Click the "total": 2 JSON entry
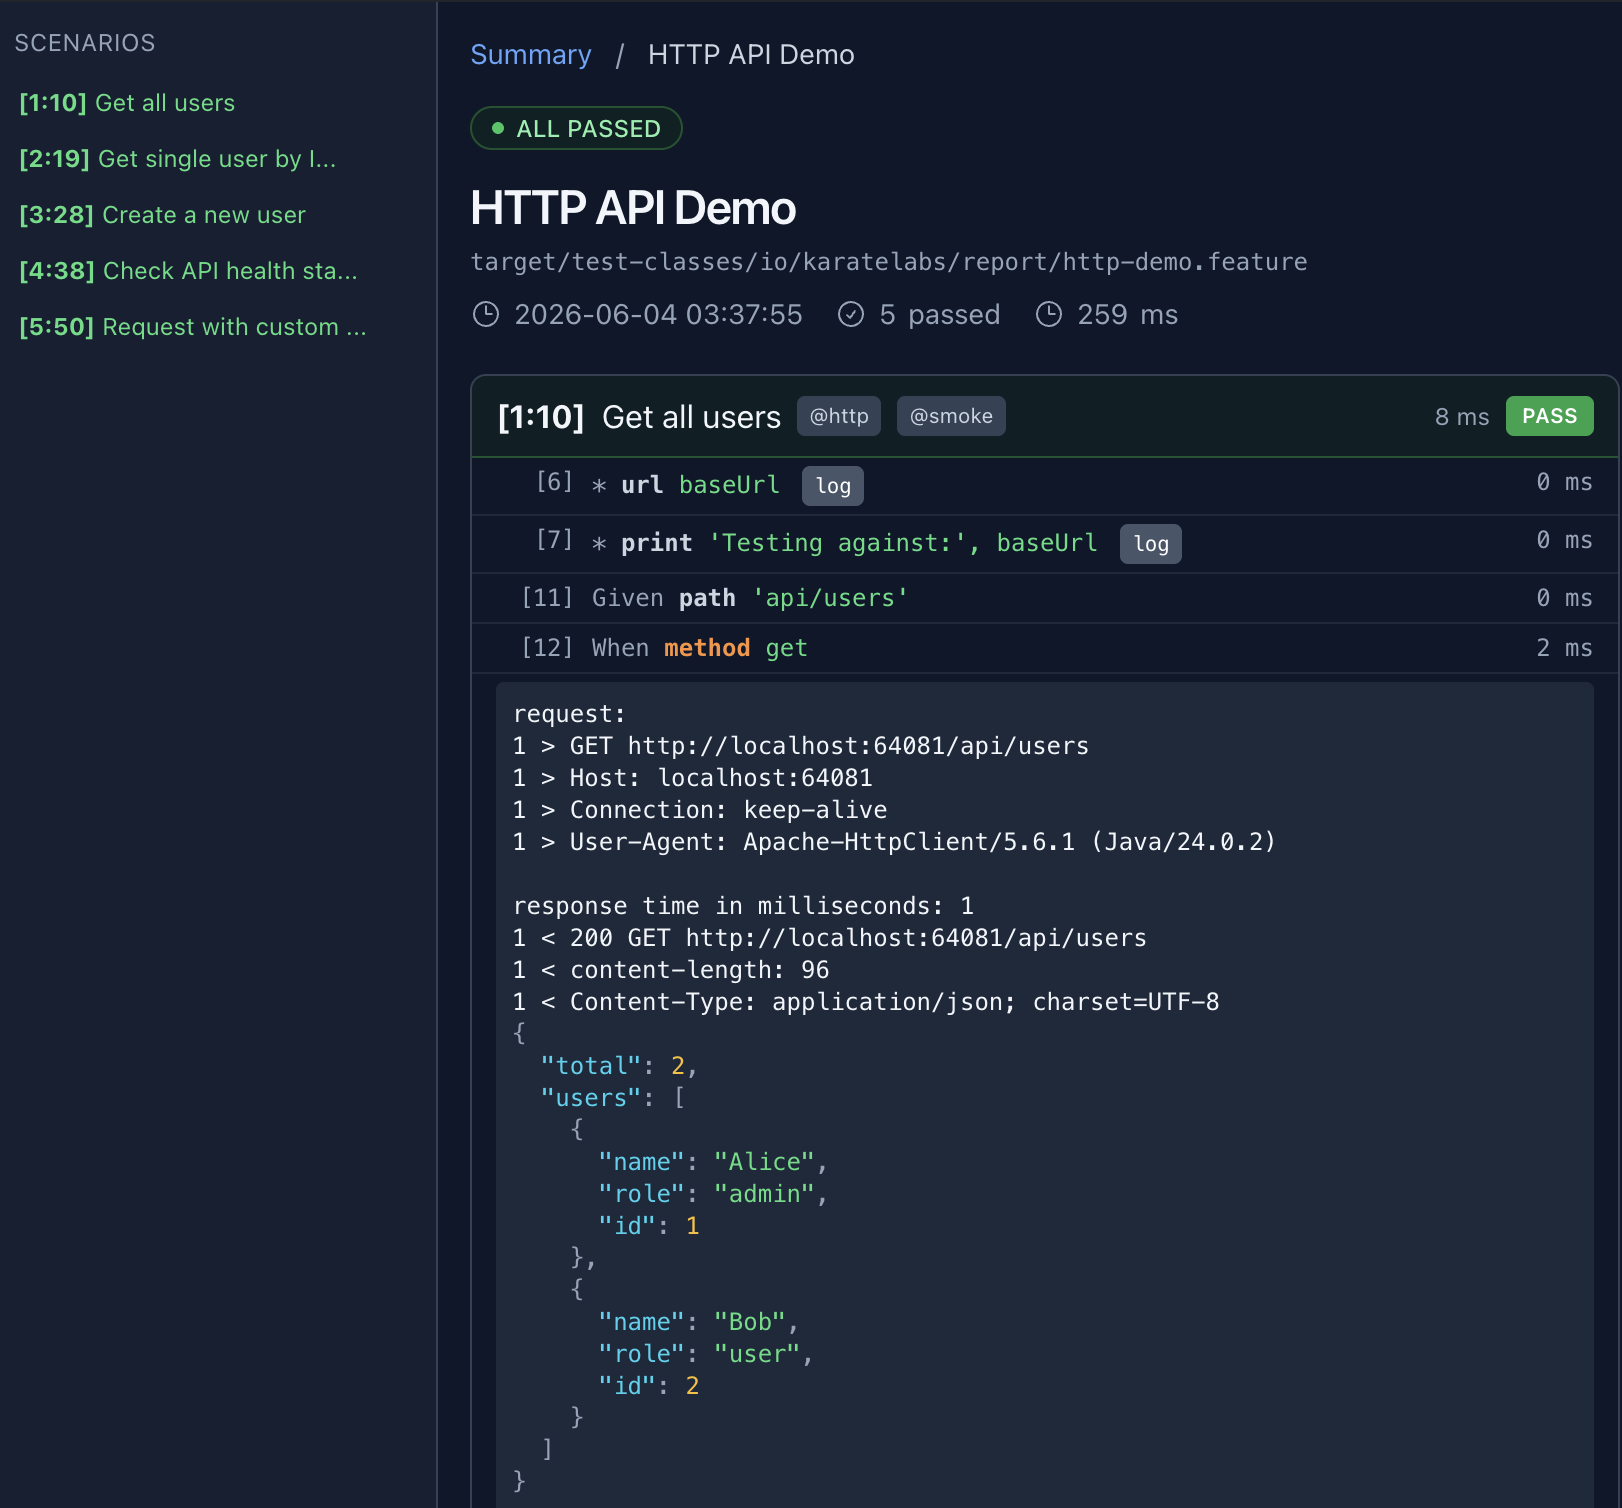The width and height of the screenshot is (1622, 1508). (x=619, y=1066)
